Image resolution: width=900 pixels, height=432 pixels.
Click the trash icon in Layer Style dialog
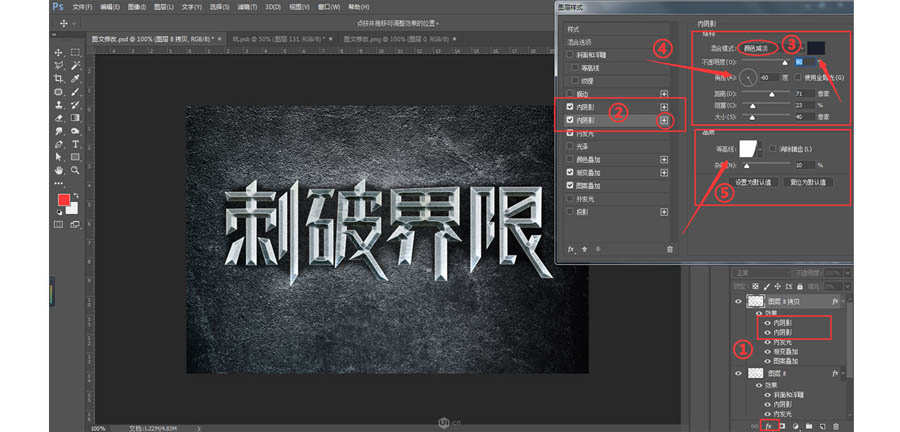click(669, 248)
